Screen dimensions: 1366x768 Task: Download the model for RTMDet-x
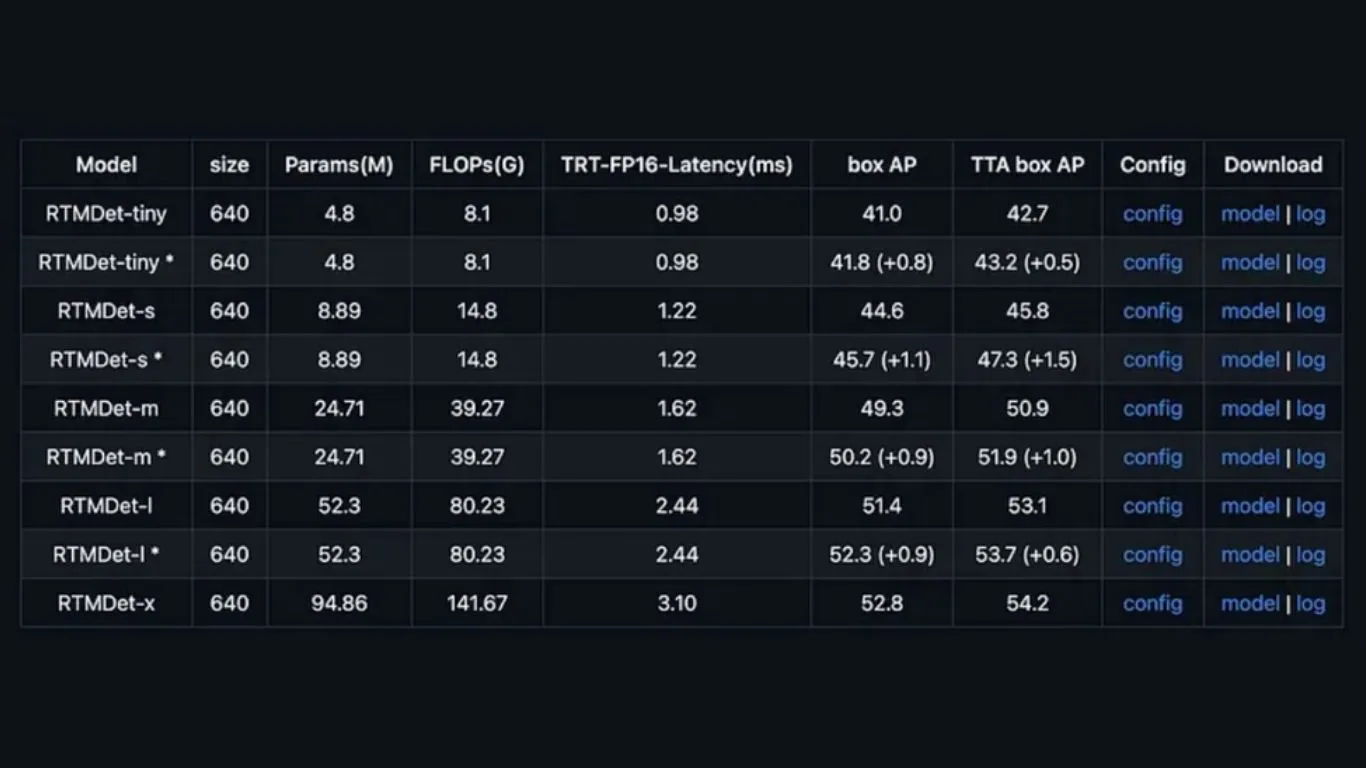tap(1250, 604)
